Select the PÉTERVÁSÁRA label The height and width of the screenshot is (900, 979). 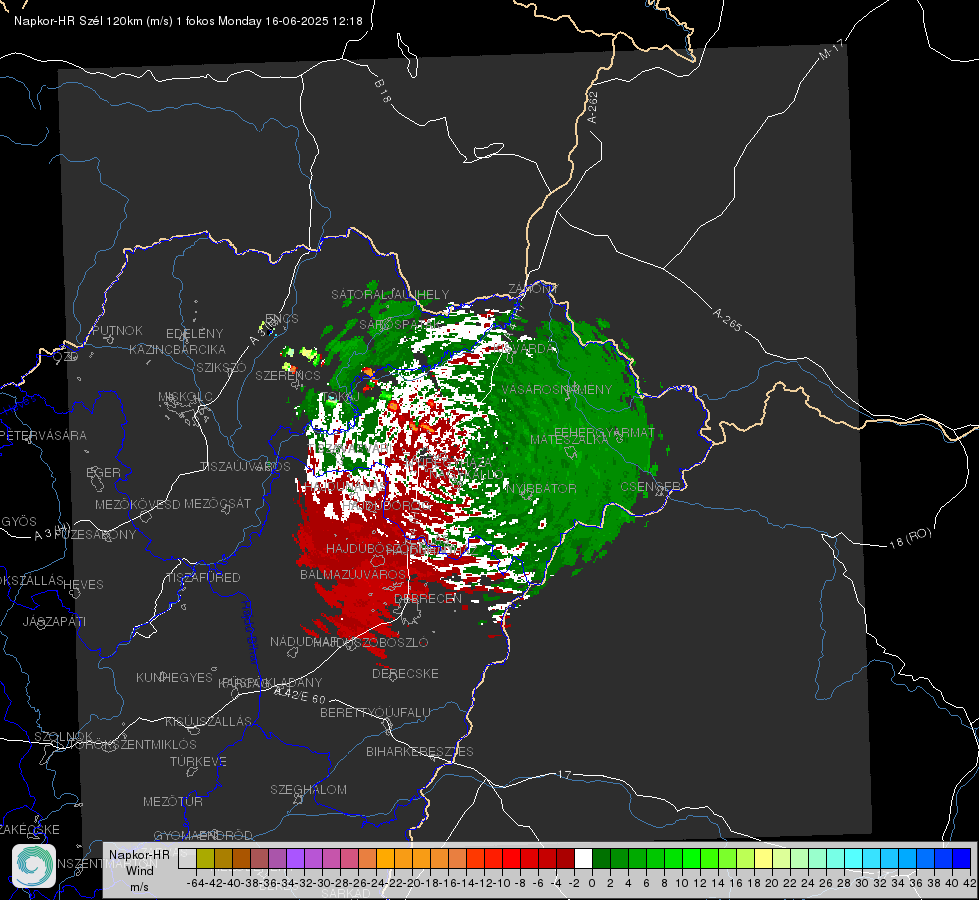[x=44, y=435]
